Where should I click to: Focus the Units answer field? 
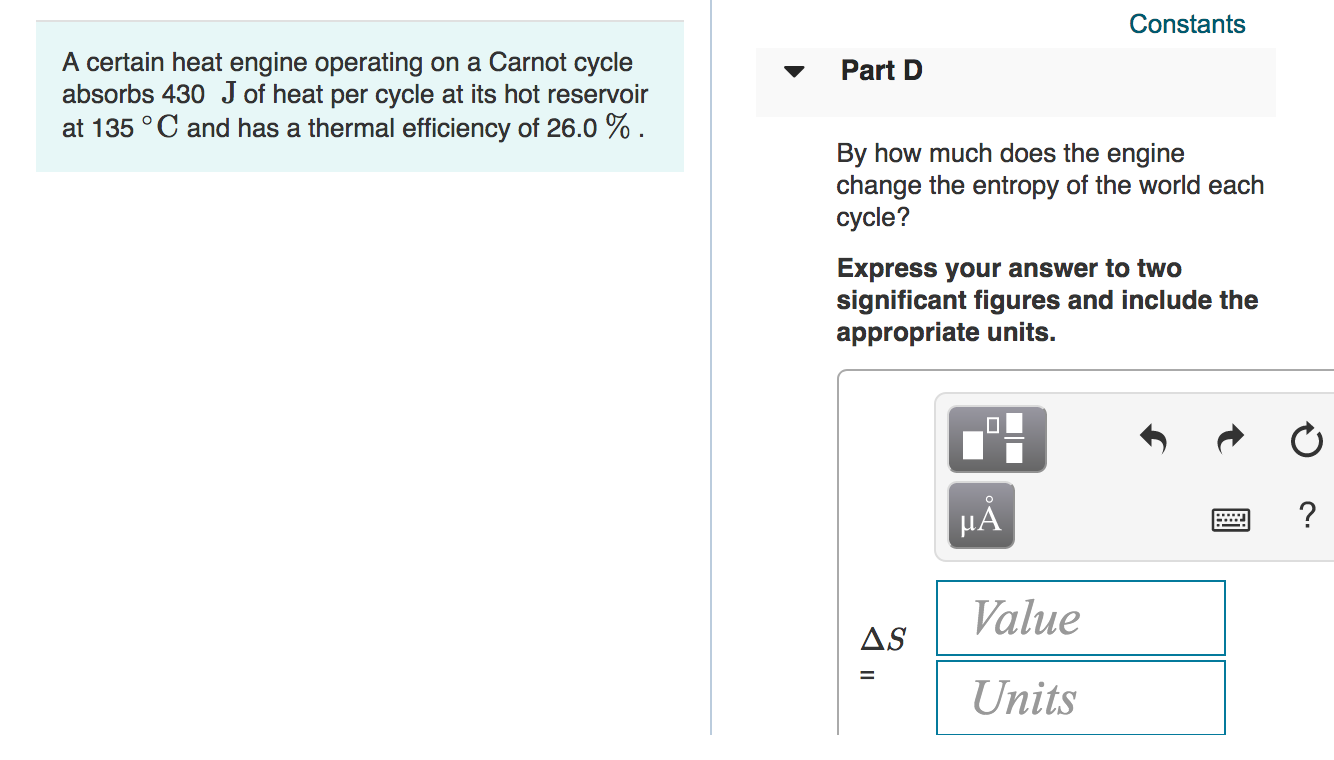coord(1080,696)
